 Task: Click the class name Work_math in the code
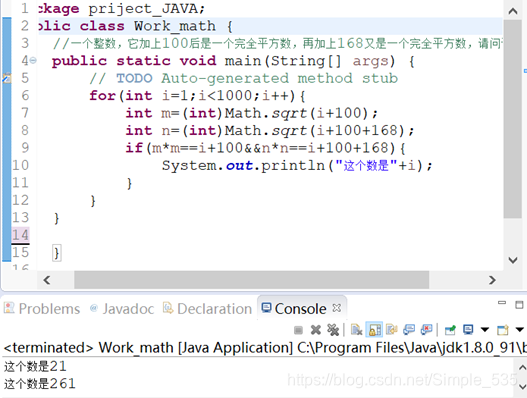pyautogui.click(x=175, y=26)
